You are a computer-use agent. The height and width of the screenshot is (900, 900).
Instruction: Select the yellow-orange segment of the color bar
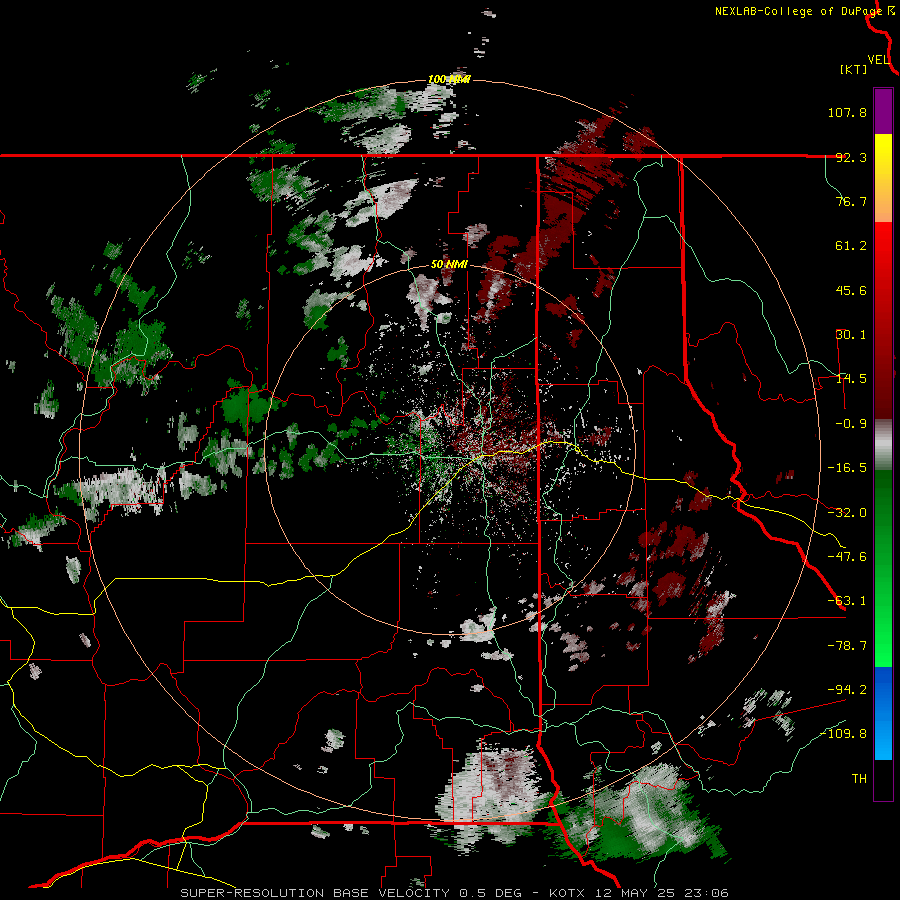pyautogui.click(x=883, y=178)
